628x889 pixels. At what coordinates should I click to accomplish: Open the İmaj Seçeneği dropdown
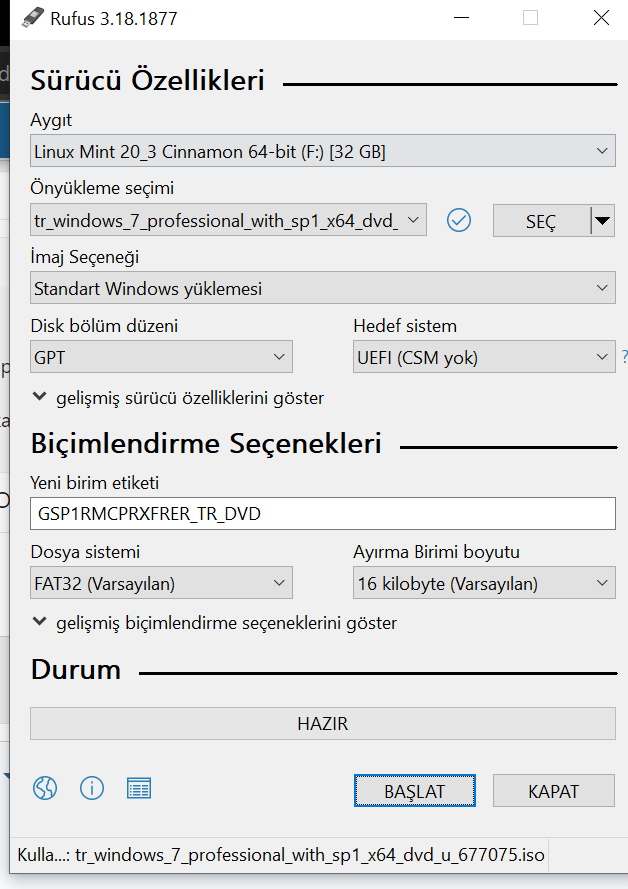[322, 289]
